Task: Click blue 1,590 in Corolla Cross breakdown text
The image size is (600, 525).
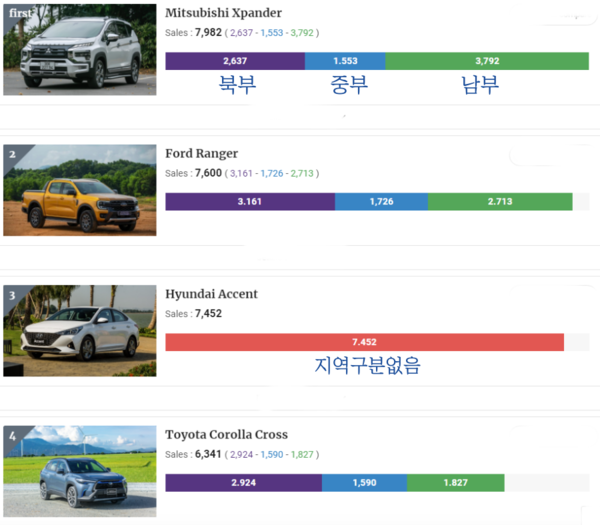Action: 272,455
